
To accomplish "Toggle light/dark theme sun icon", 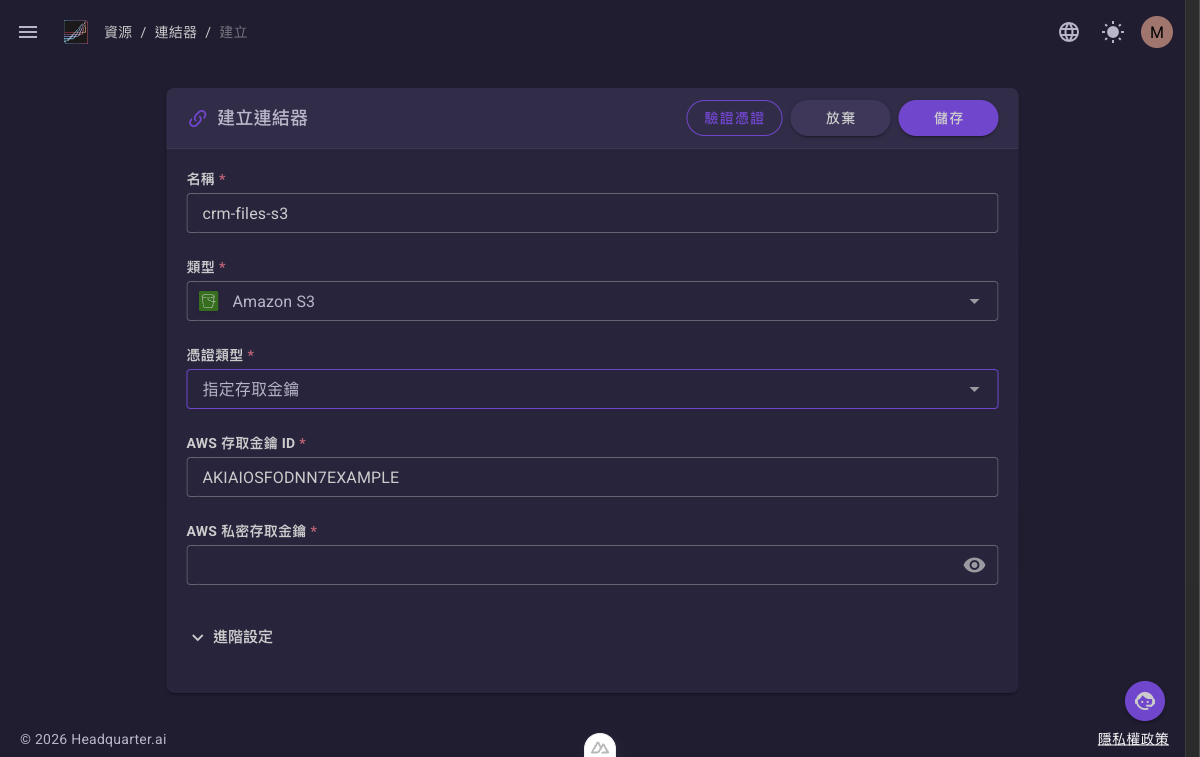I will point(1113,32).
